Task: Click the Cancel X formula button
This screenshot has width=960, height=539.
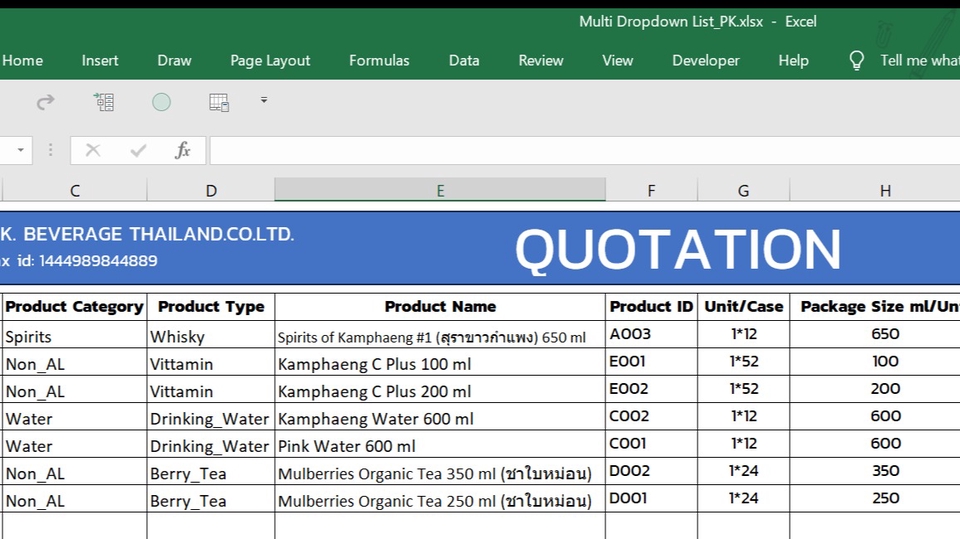Action: coord(93,150)
